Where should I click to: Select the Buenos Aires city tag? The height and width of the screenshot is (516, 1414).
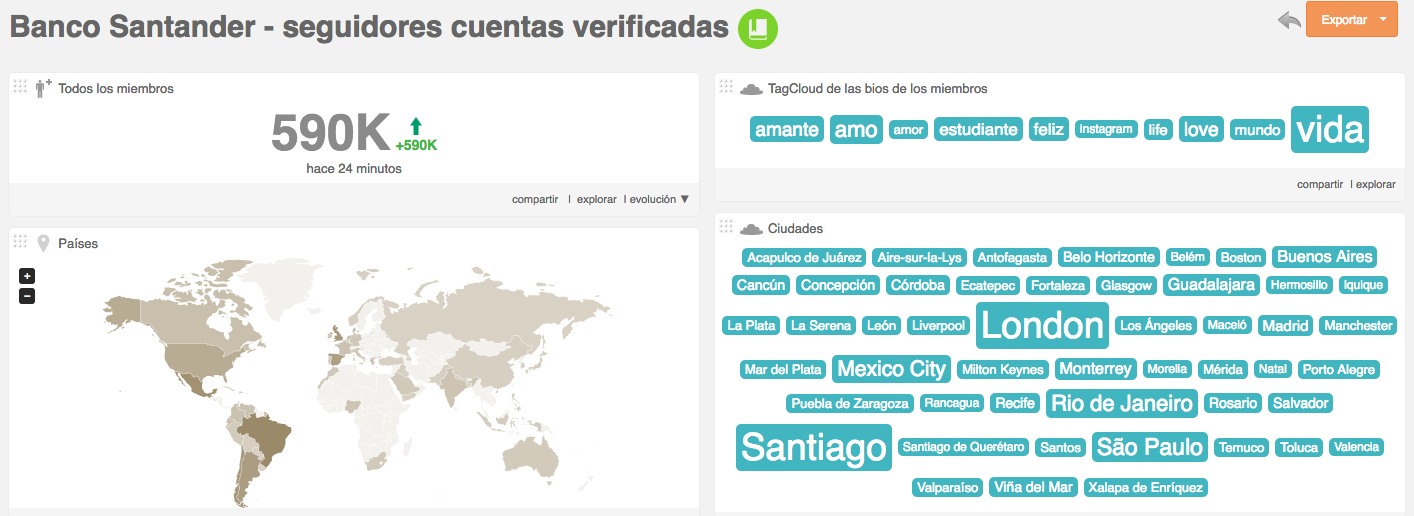click(1325, 257)
